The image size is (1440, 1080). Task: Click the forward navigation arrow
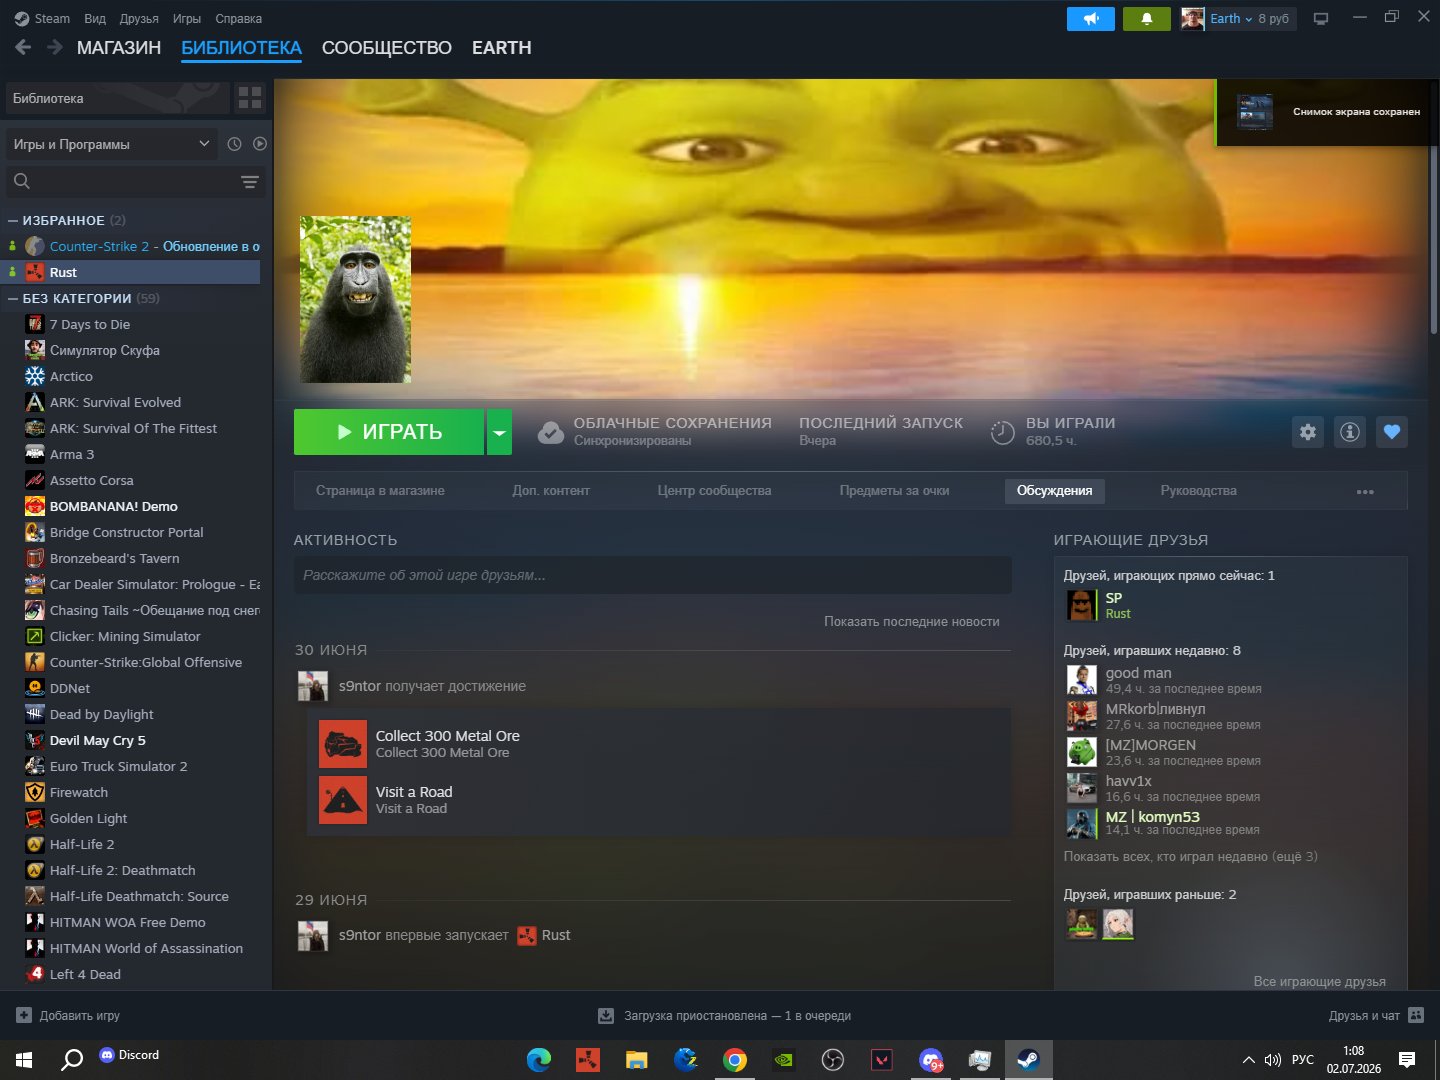coord(55,47)
